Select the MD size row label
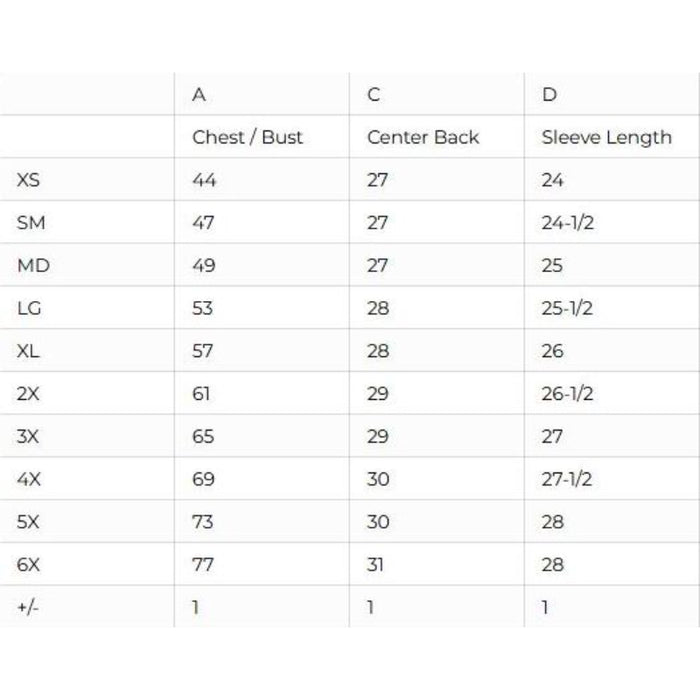Screen dimensions: 700x700 point(33,266)
